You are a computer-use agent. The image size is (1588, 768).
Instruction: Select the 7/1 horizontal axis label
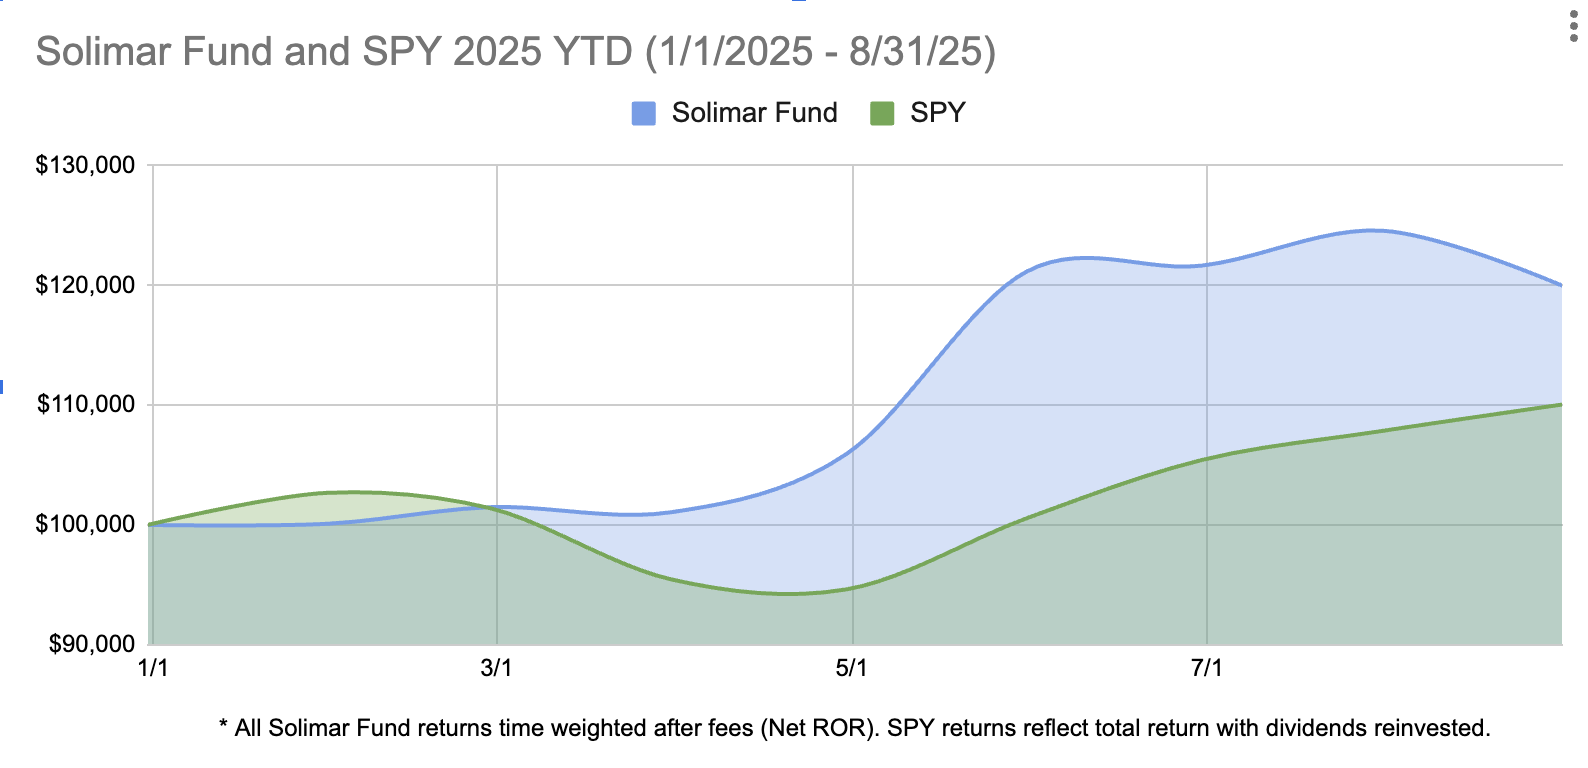coord(1206,668)
